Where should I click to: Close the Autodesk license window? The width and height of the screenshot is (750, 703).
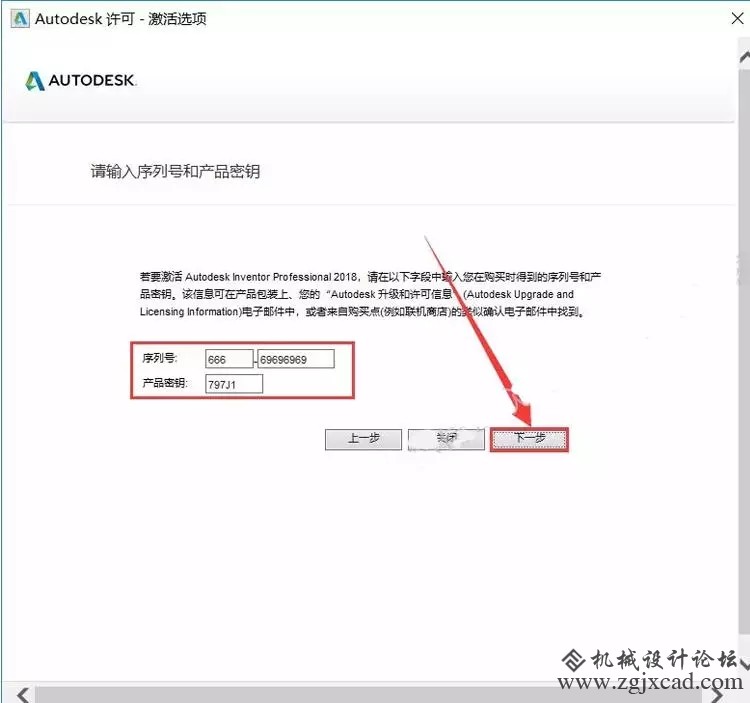[x=737, y=19]
